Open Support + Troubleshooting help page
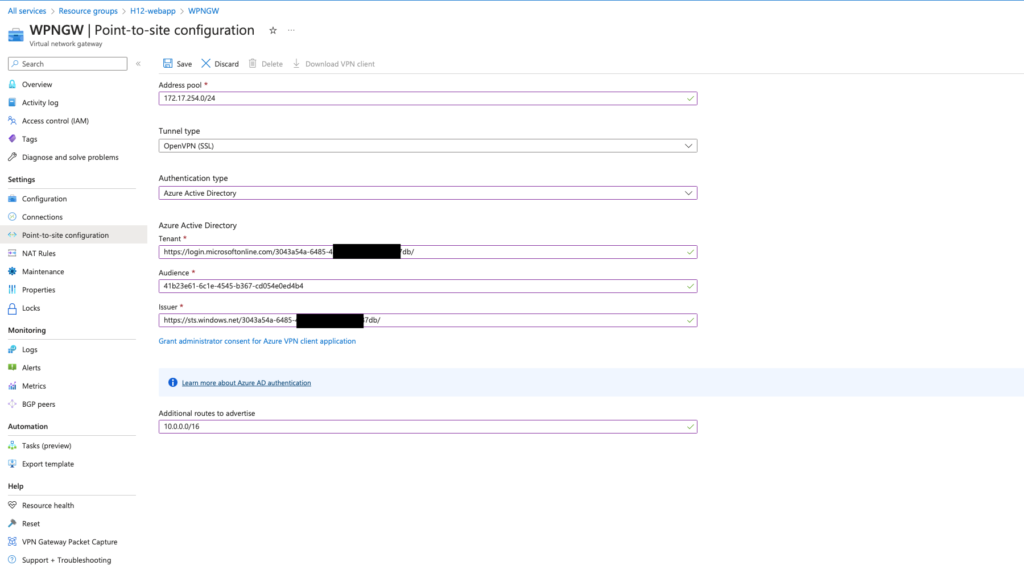The image size is (1024, 586). pyautogui.click(x=66, y=560)
